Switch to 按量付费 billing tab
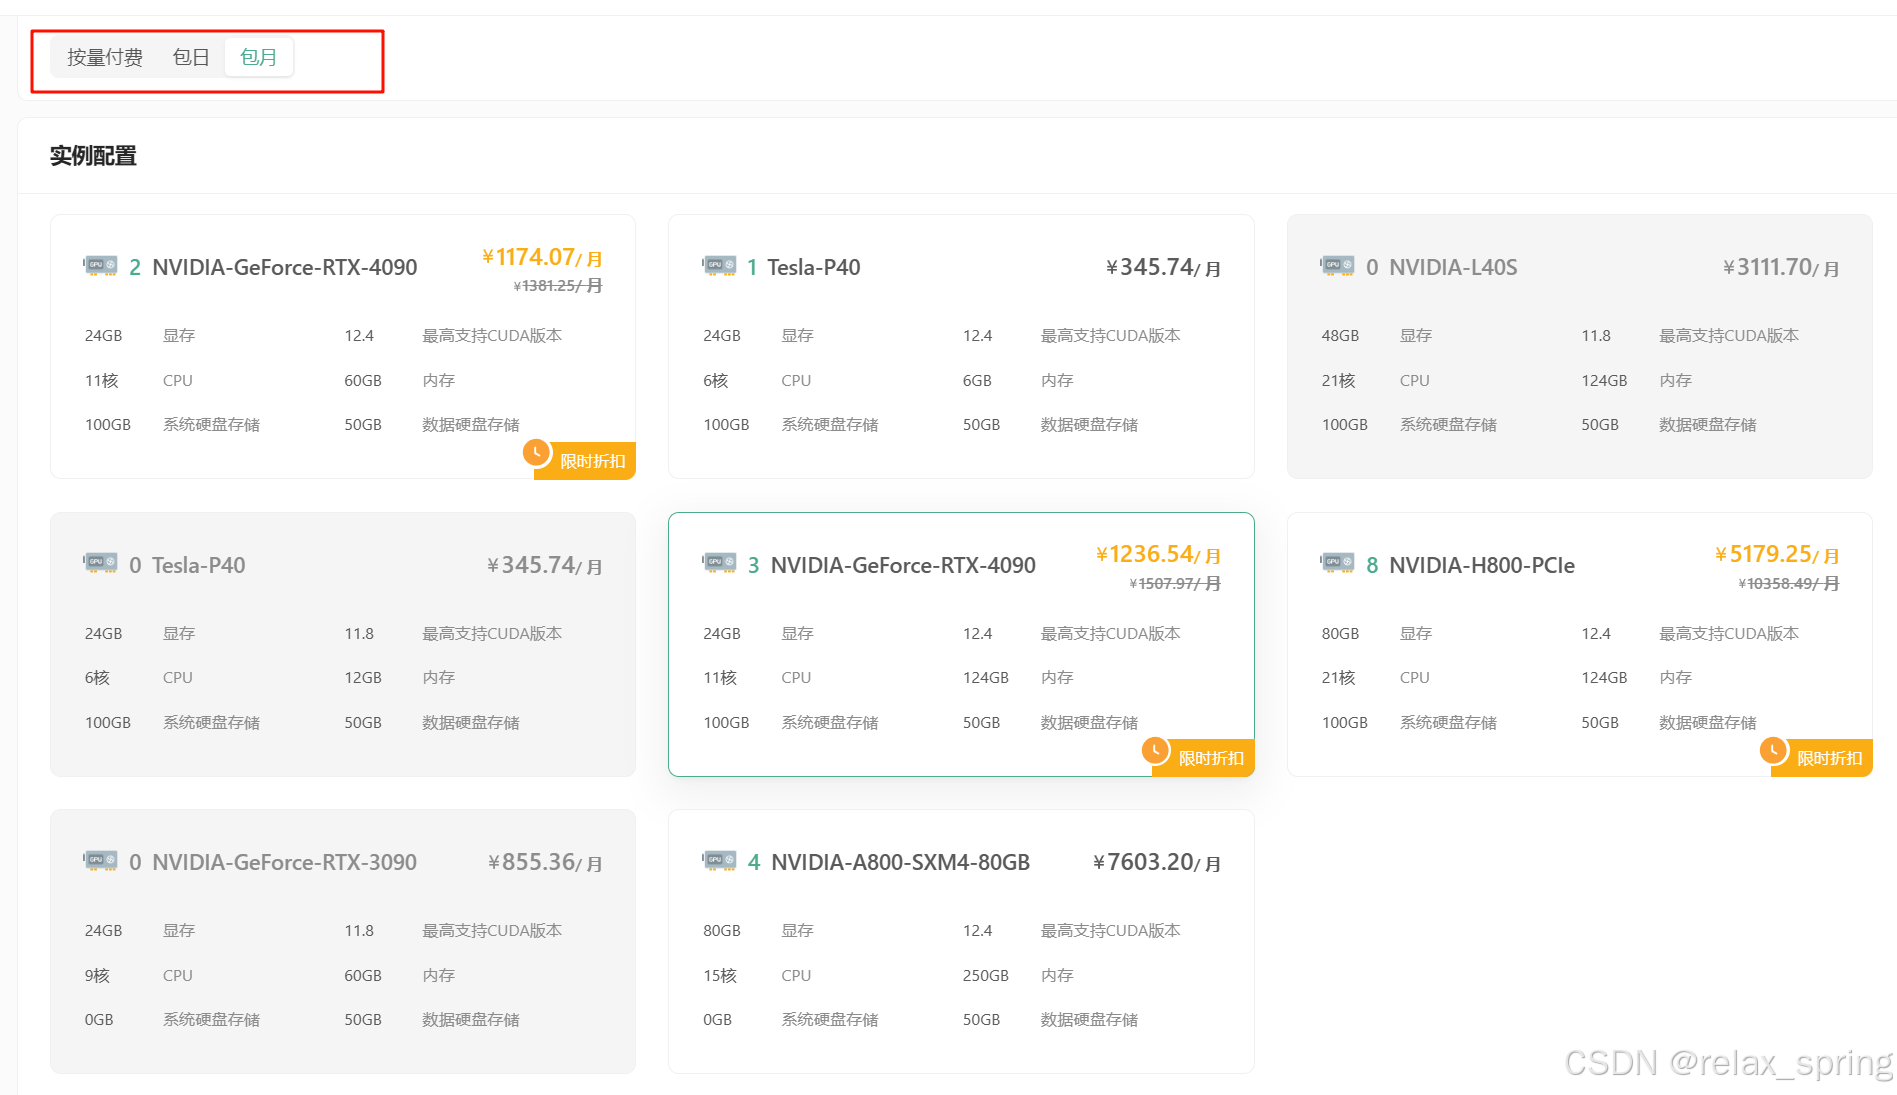Image resolution: width=1897 pixels, height=1095 pixels. [x=105, y=57]
